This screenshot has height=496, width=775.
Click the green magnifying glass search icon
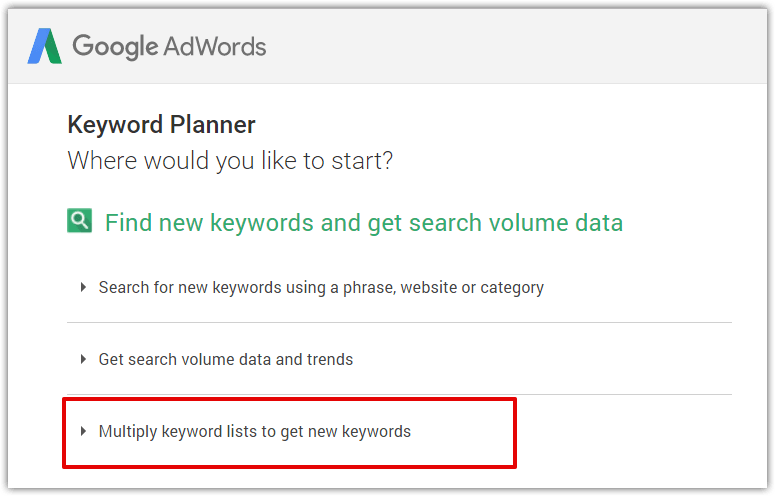coord(80,220)
